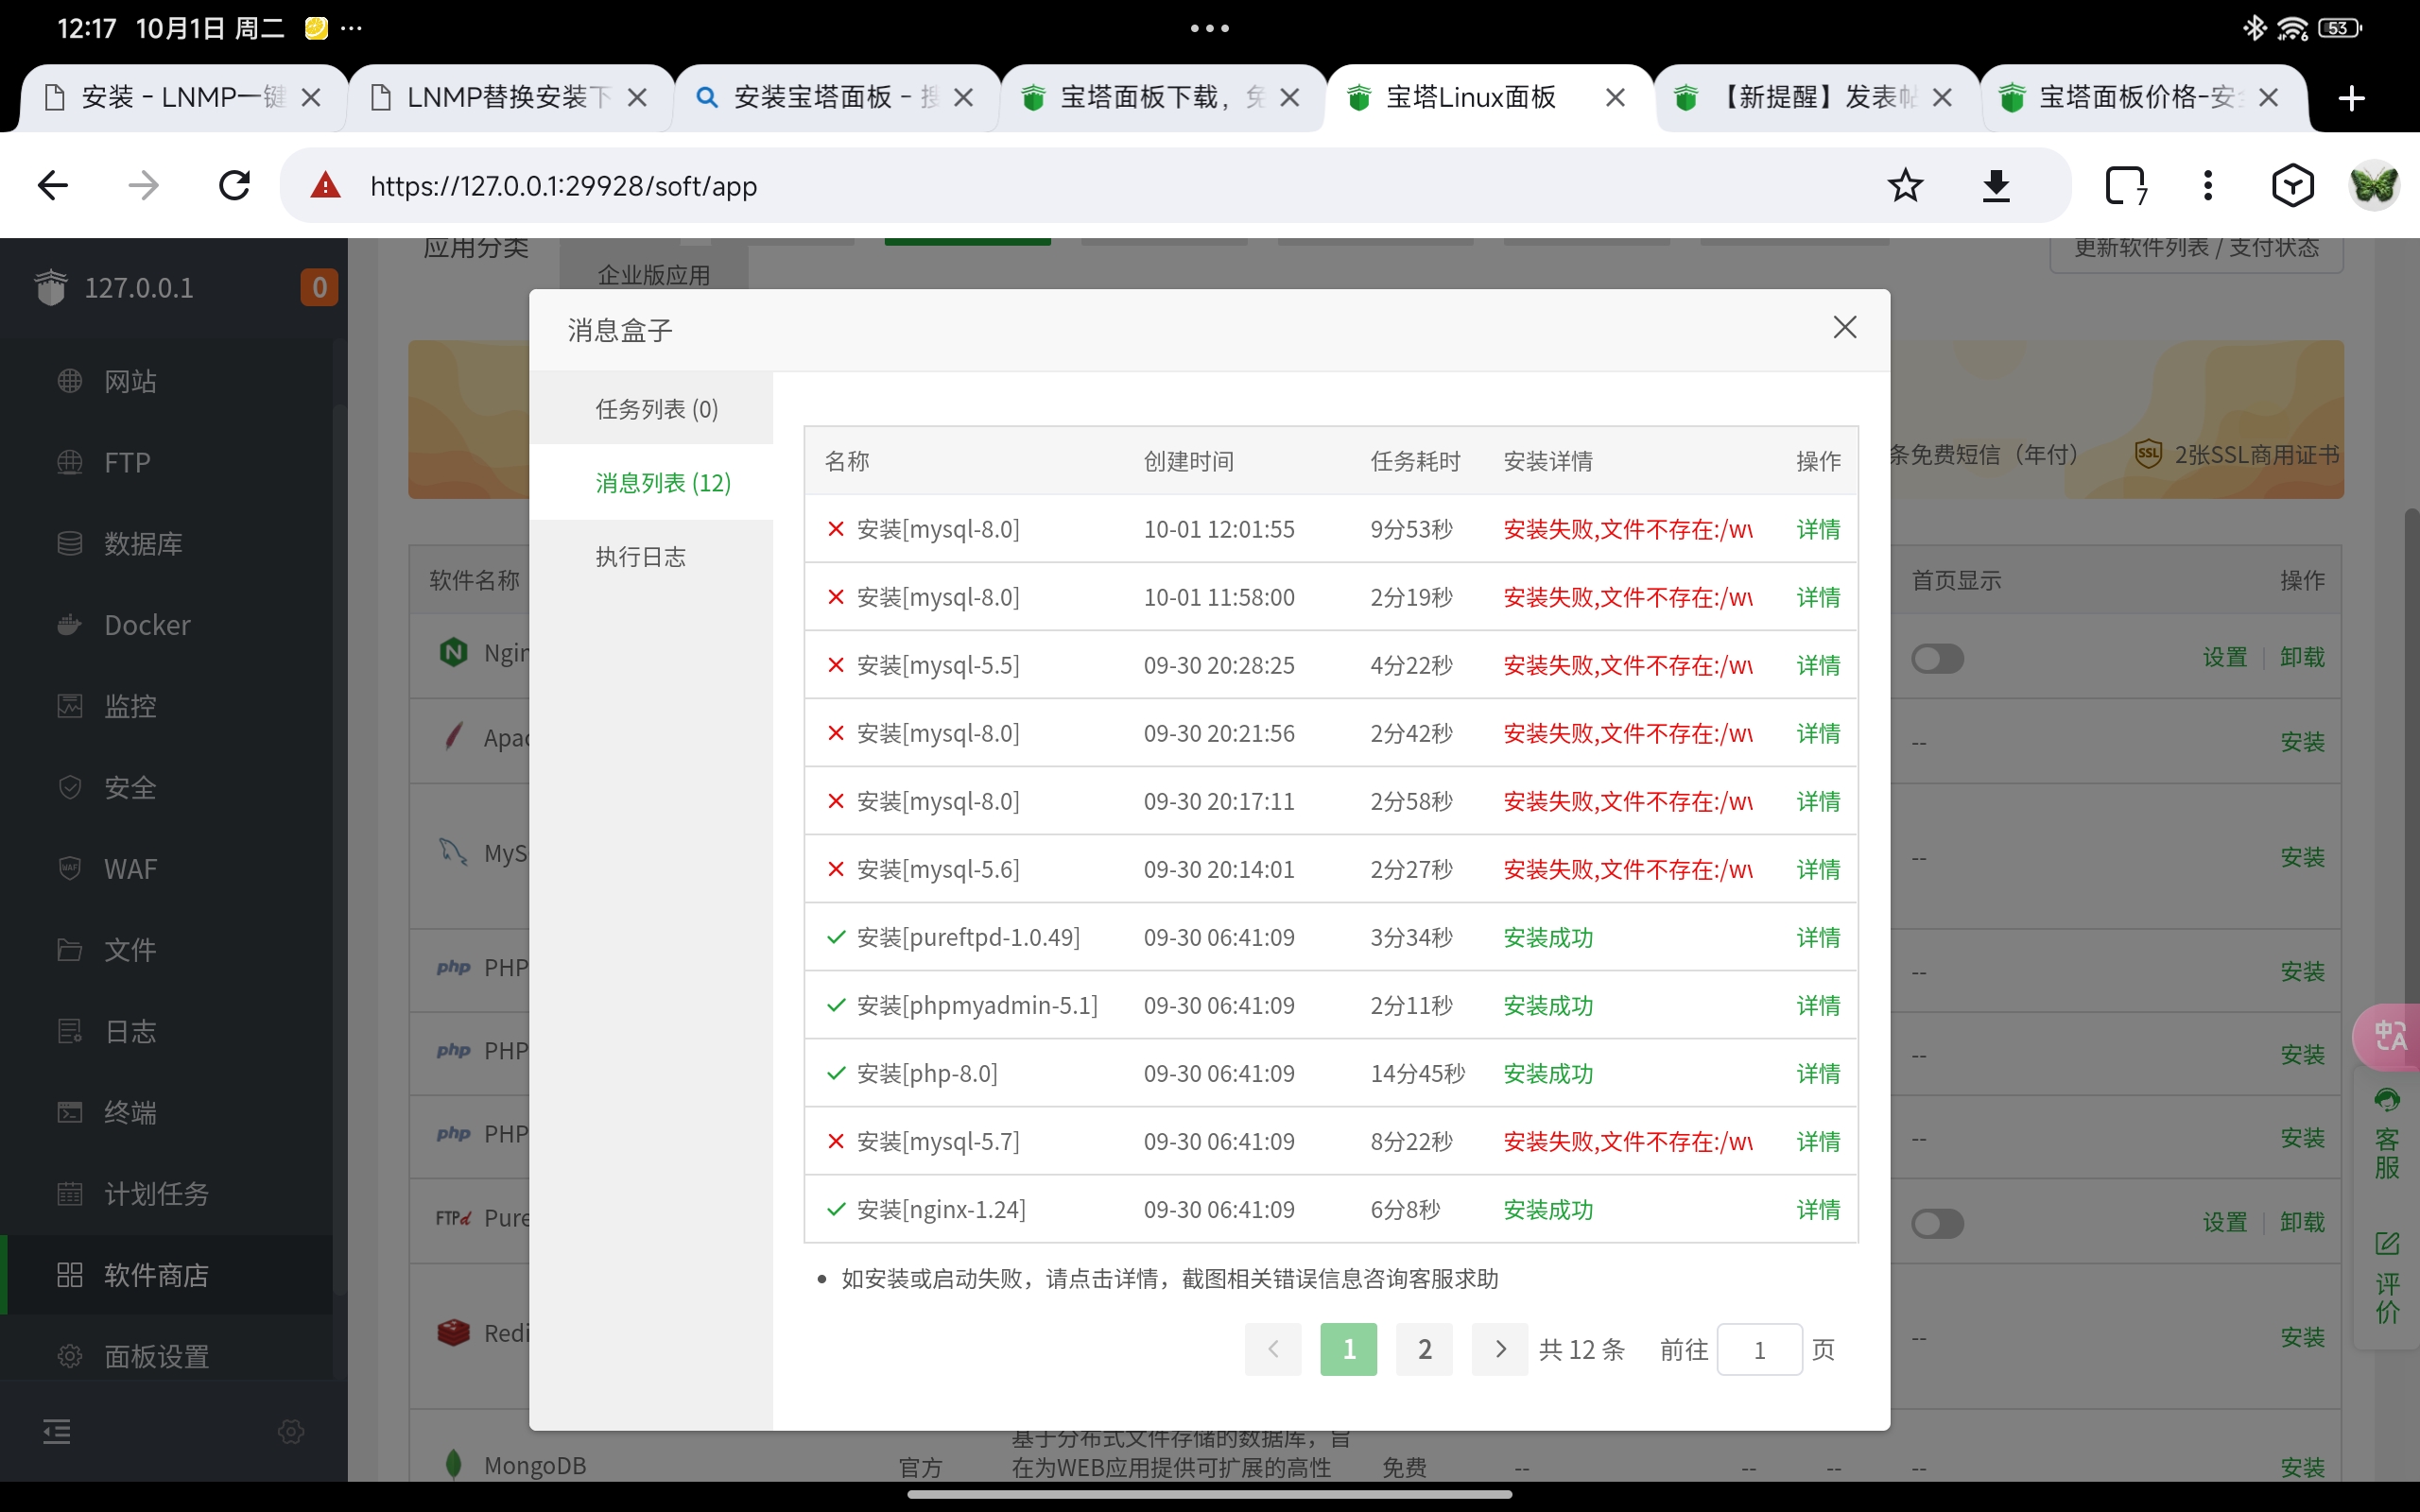This screenshot has width=2420, height=1512.
Task: View 详情 for nginx-1.24 install
Action: click(1818, 1209)
